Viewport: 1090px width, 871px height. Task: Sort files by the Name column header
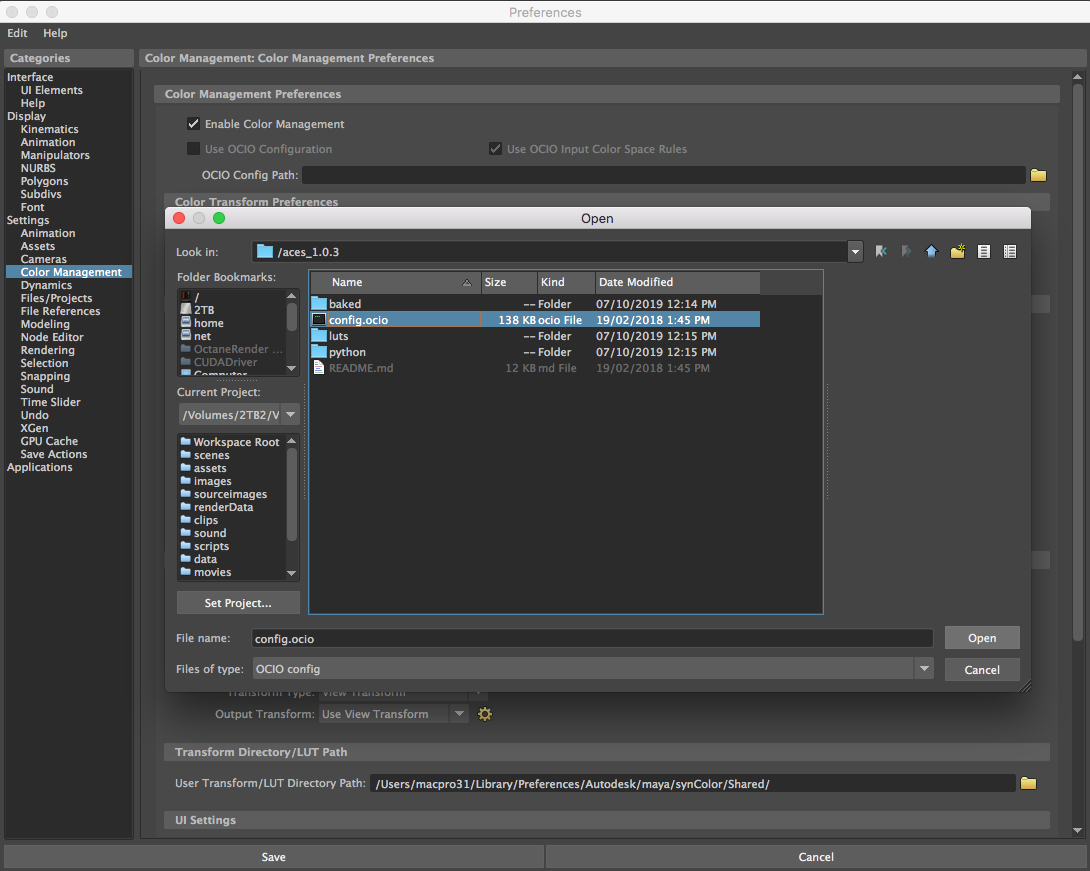pyautogui.click(x=396, y=282)
